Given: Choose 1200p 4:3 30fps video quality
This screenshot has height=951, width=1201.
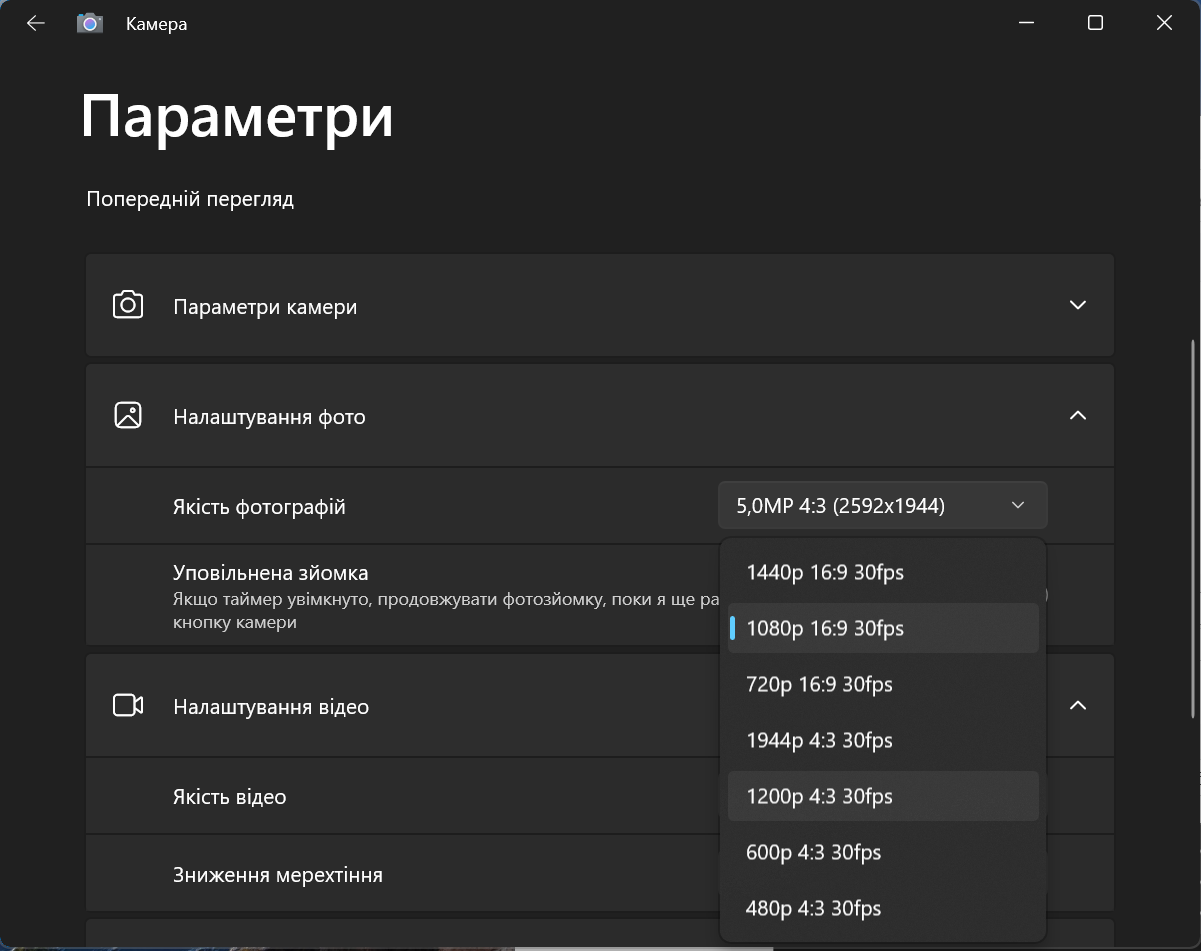Looking at the screenshot, I should (883, 797).
